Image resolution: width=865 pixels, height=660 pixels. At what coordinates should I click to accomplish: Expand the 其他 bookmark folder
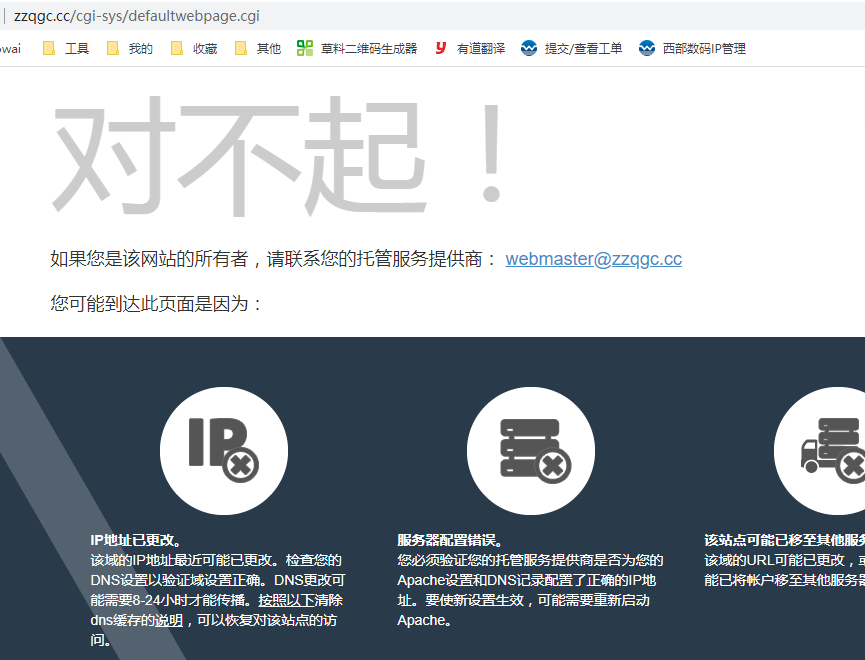pos(258,48)
